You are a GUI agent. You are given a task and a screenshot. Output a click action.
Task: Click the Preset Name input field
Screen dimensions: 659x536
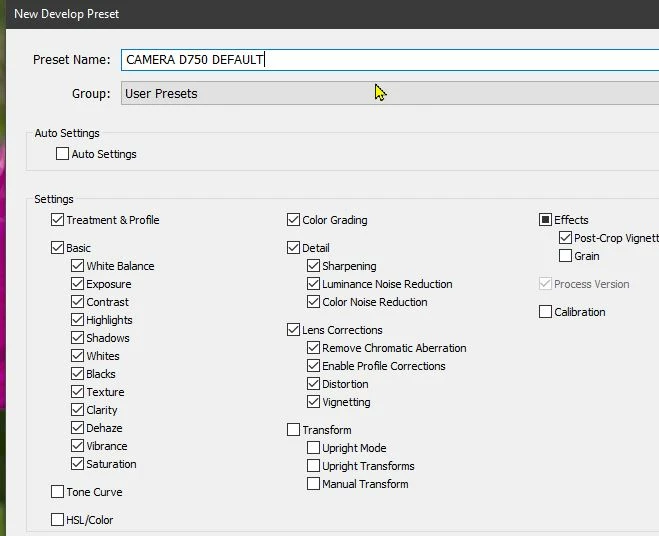point(390,60)
